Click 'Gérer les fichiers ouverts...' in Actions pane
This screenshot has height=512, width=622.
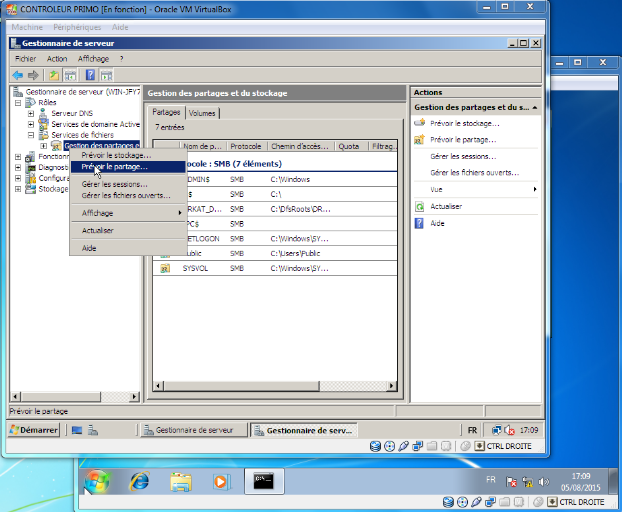click(474, 172)
